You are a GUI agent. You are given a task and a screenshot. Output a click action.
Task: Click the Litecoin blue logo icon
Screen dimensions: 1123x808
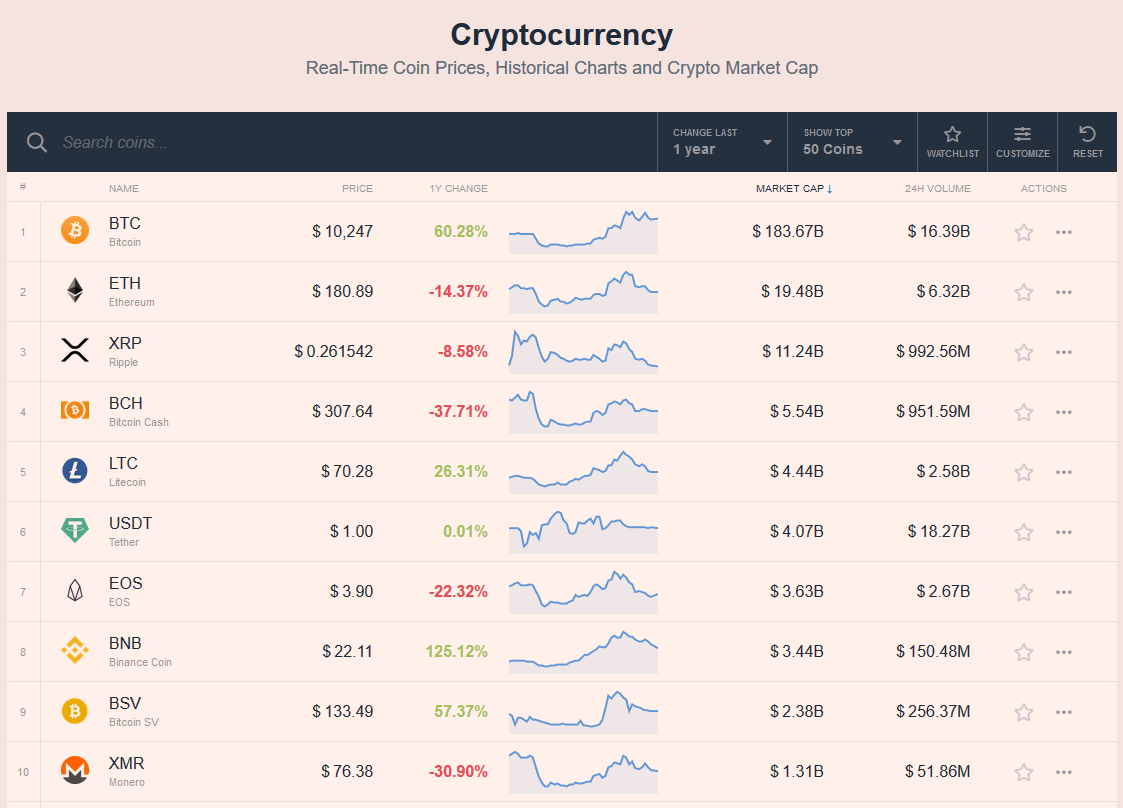tap(75, 471)
